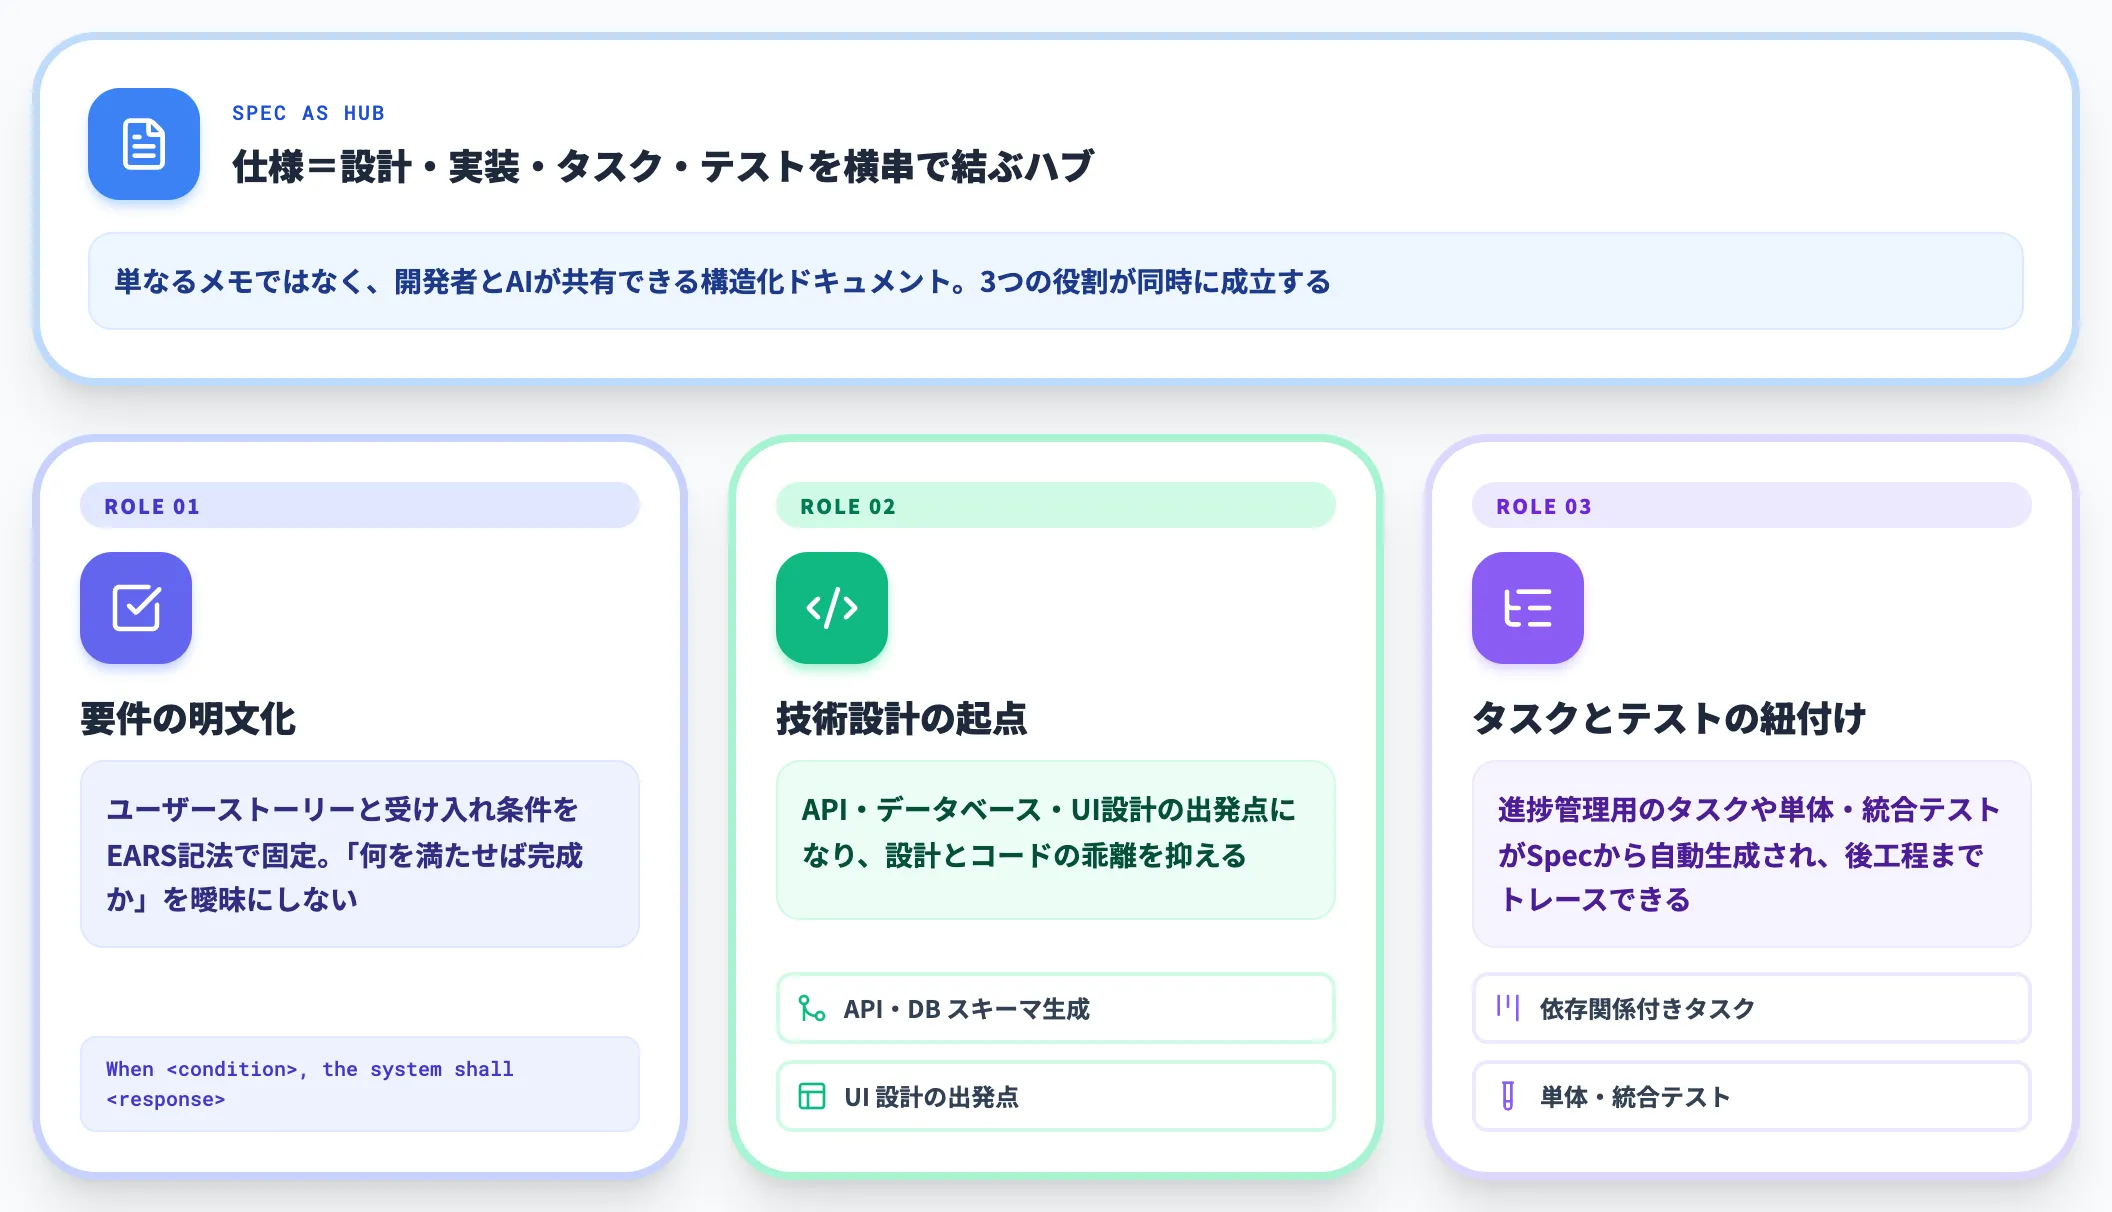This screenshot has width=2112, height=1212.
Task: Click the 単体・統合テスト item
Action: (x=1752, y=1096)
